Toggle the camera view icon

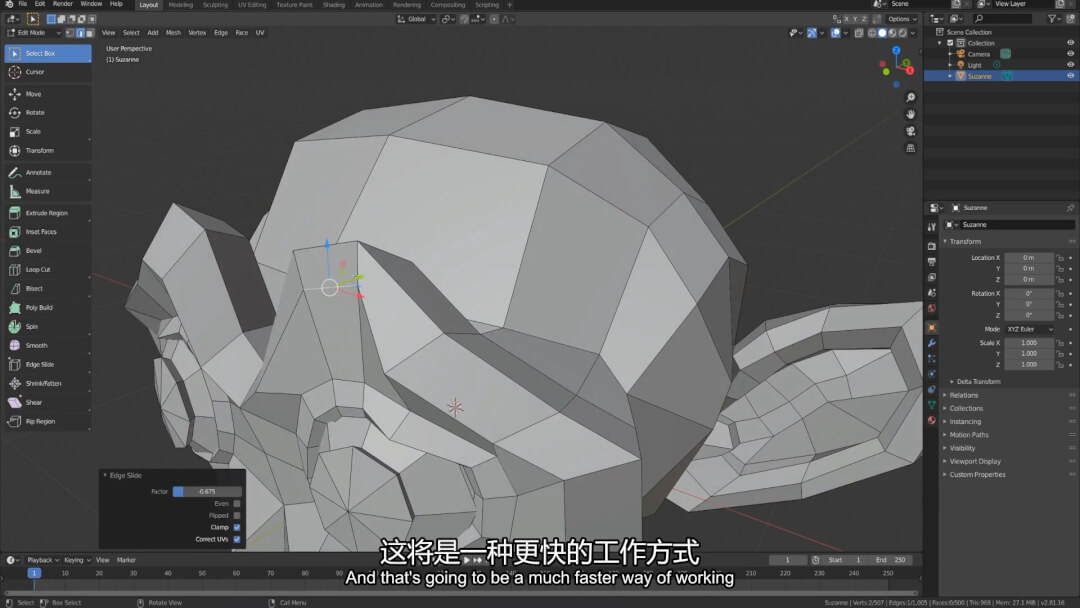[x=911, y=131]
